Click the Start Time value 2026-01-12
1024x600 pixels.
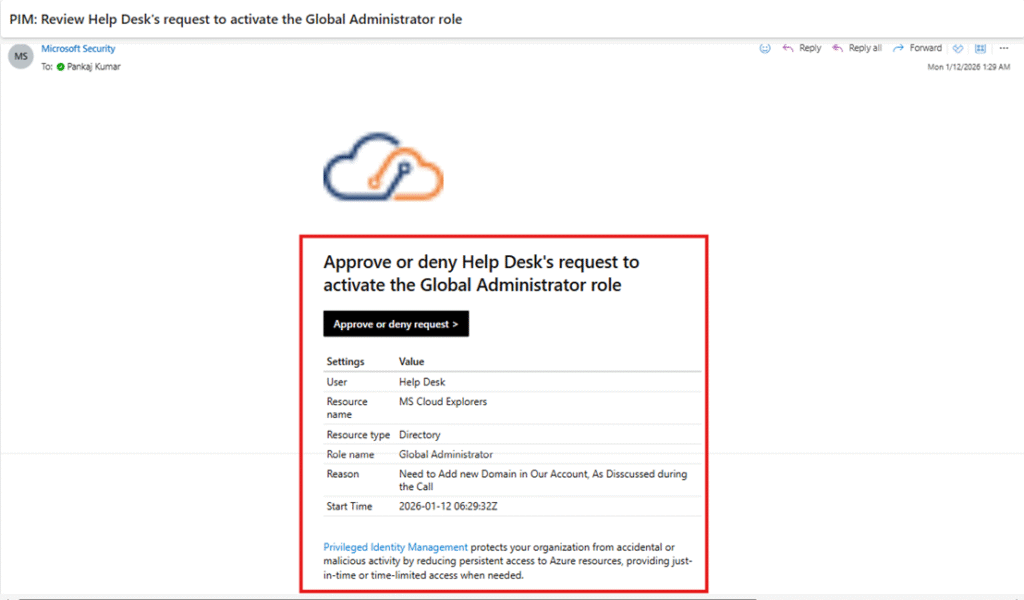coord(448,507)
